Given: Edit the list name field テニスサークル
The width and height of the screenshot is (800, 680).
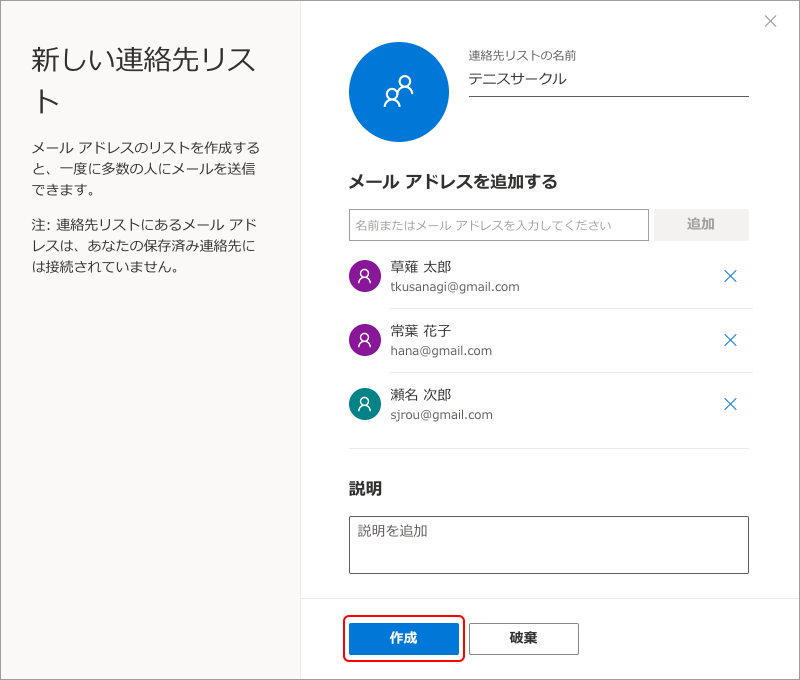Looking at the screenshot, I should pyautogui.click(x=608, y=79).
